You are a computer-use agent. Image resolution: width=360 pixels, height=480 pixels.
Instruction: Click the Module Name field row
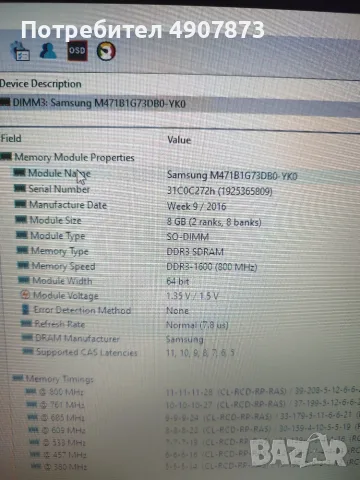click(x=59, y=173)
